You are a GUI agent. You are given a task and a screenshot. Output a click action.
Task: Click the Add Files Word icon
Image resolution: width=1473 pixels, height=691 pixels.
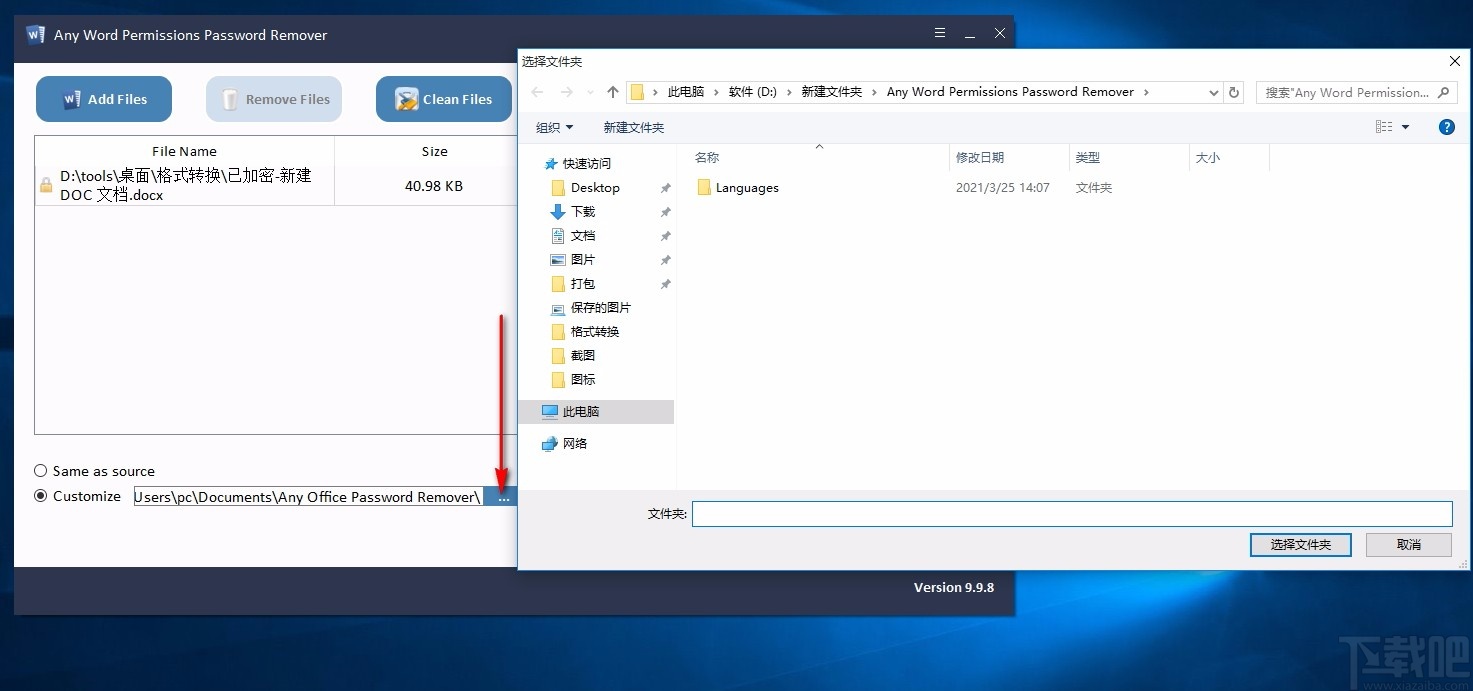71,98
